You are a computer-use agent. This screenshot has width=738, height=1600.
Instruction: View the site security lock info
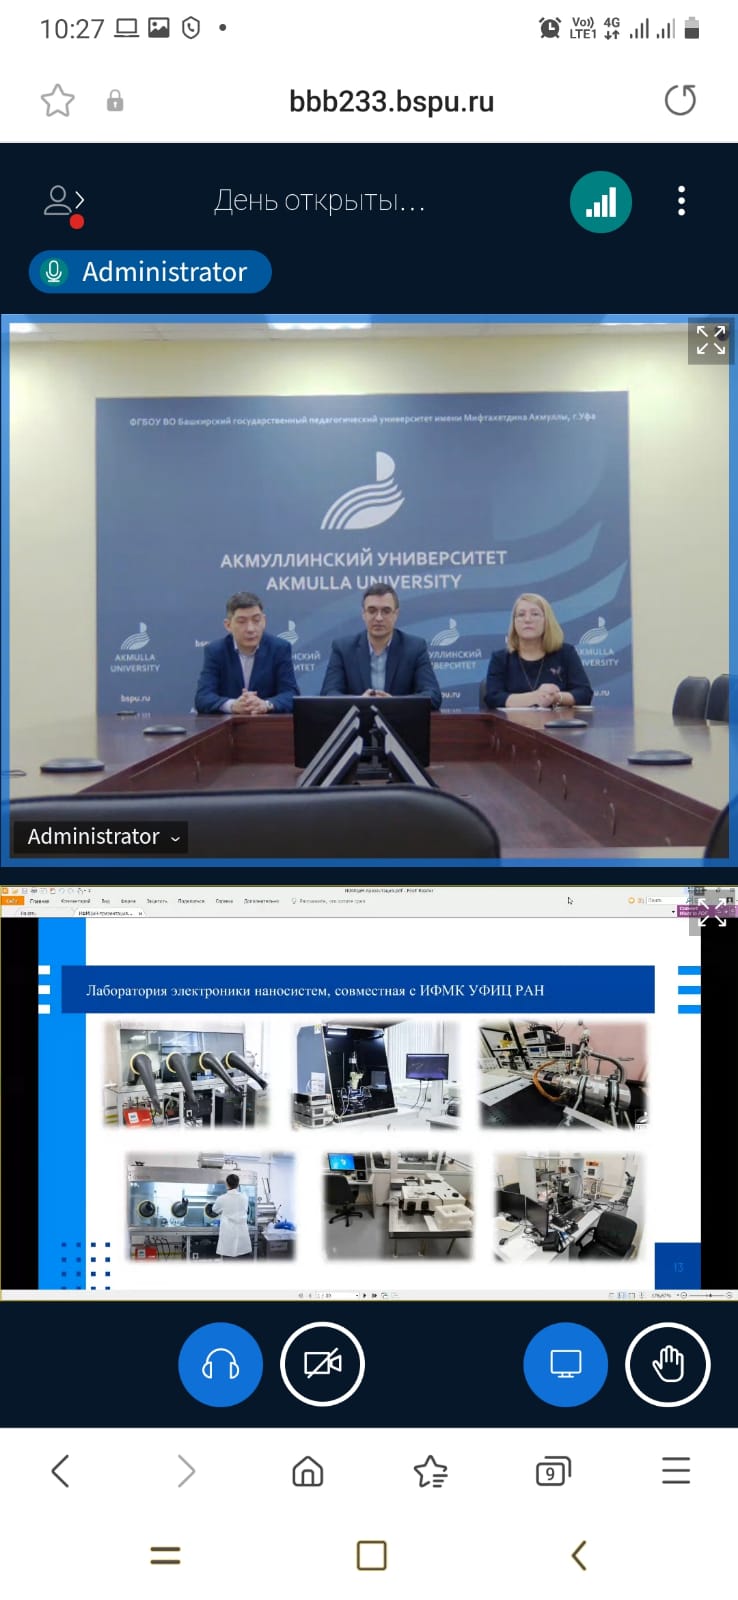click(x=115, y=101)
